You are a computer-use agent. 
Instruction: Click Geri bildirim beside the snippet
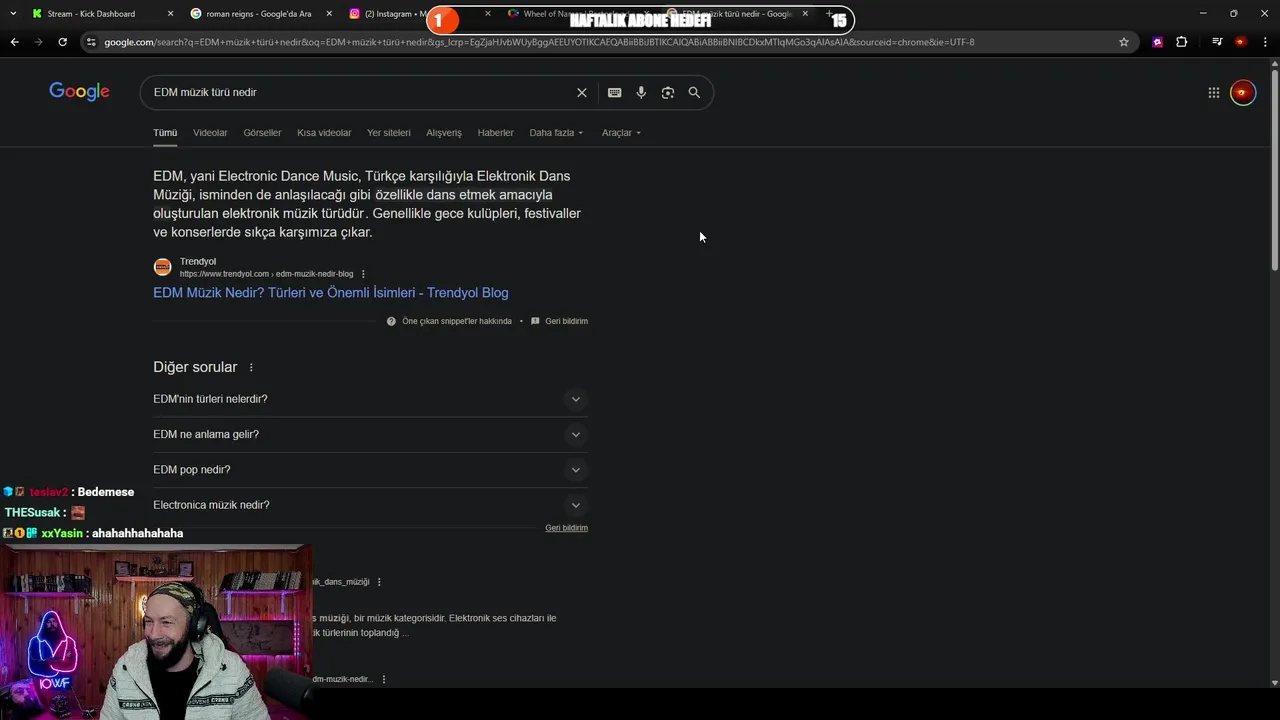coord(566,321)
